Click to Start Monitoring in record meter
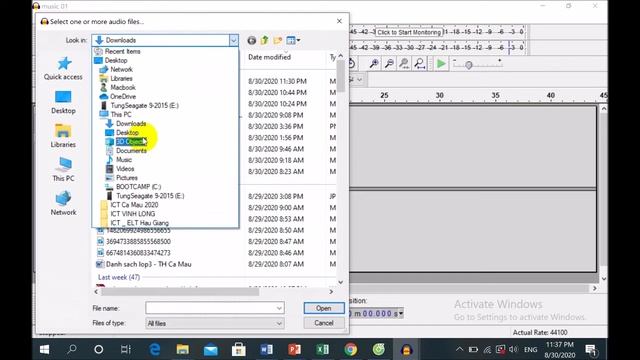This screenshot has height=360, width=640. [409, 32]
